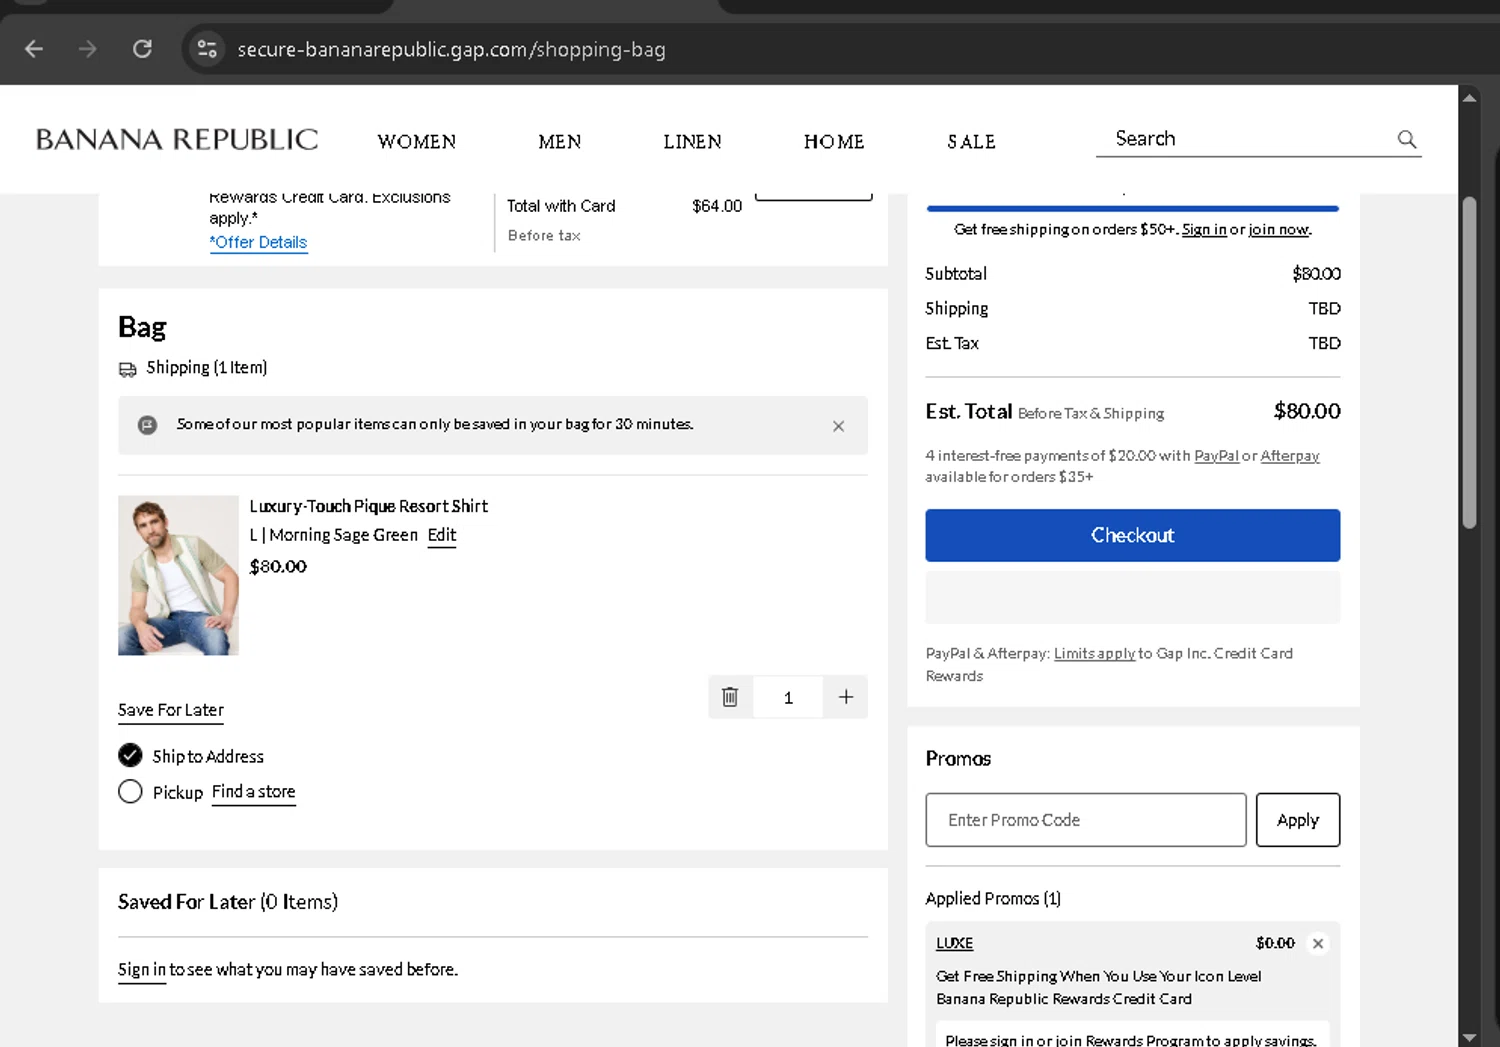Select Ship to Address option
The width and height of the screenshot is (1500, 1047).
(130, 755)
